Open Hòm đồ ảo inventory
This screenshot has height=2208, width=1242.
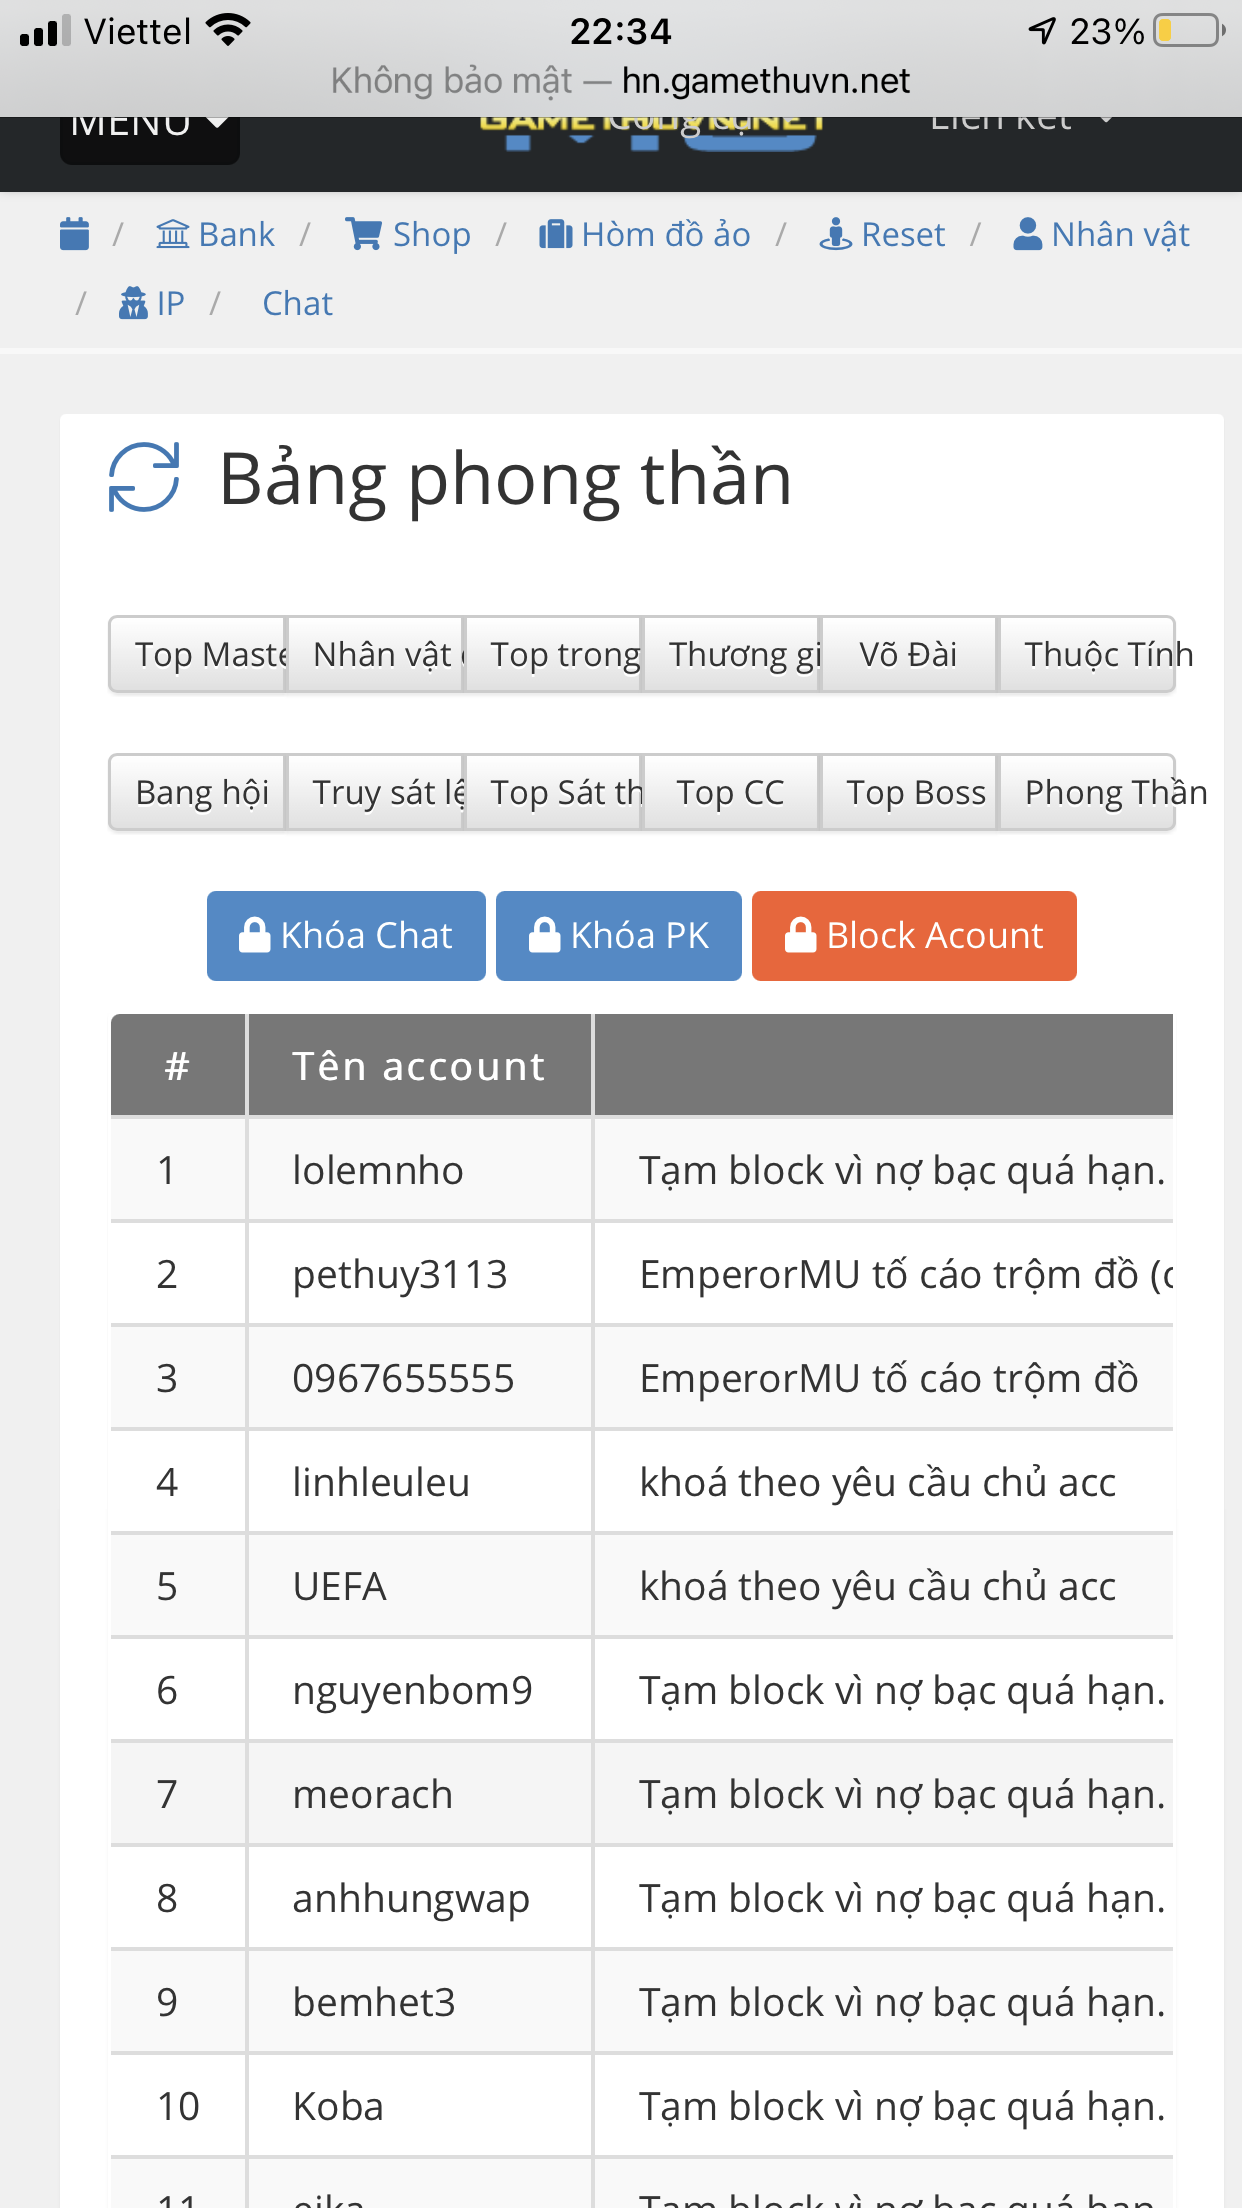click(x=645, y=234)
